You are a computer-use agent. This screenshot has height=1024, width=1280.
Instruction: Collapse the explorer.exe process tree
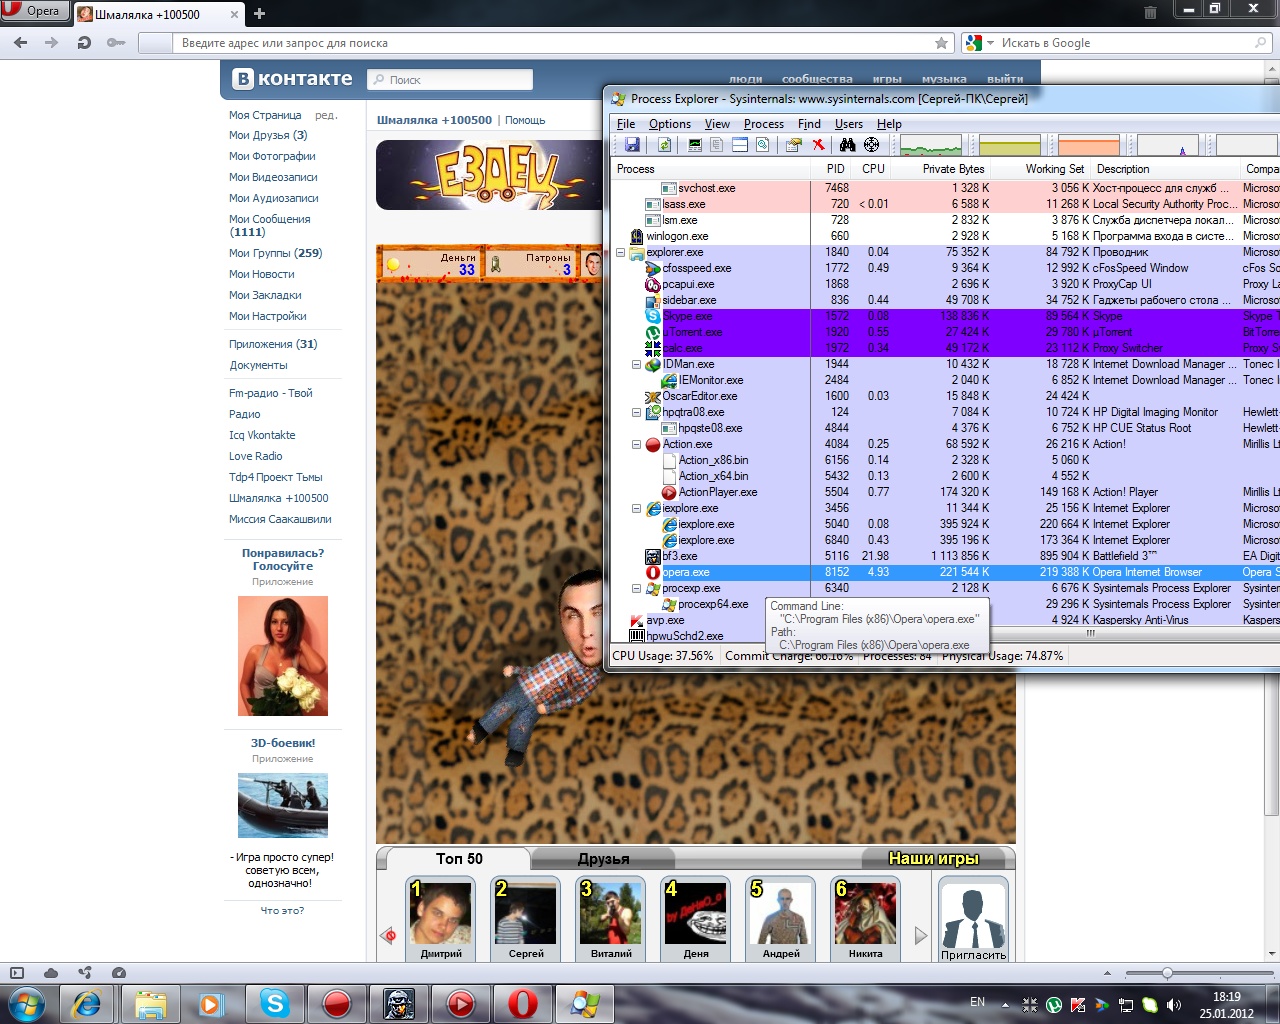pyautogui.click(x=620, y=253)
